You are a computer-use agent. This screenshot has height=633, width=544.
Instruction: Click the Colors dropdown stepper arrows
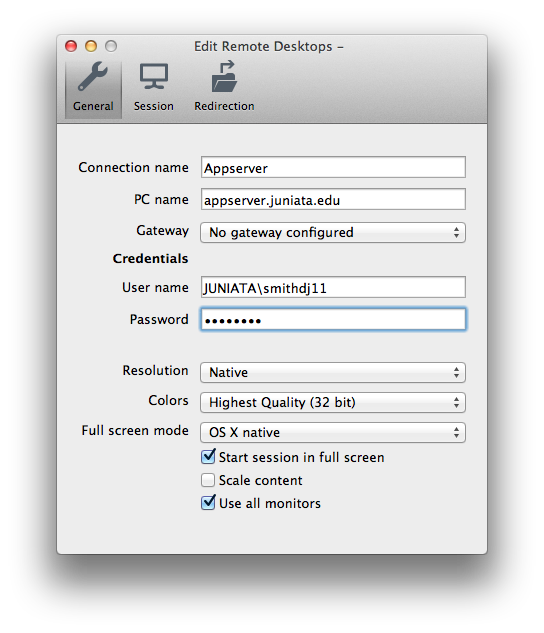coord(456,402)
